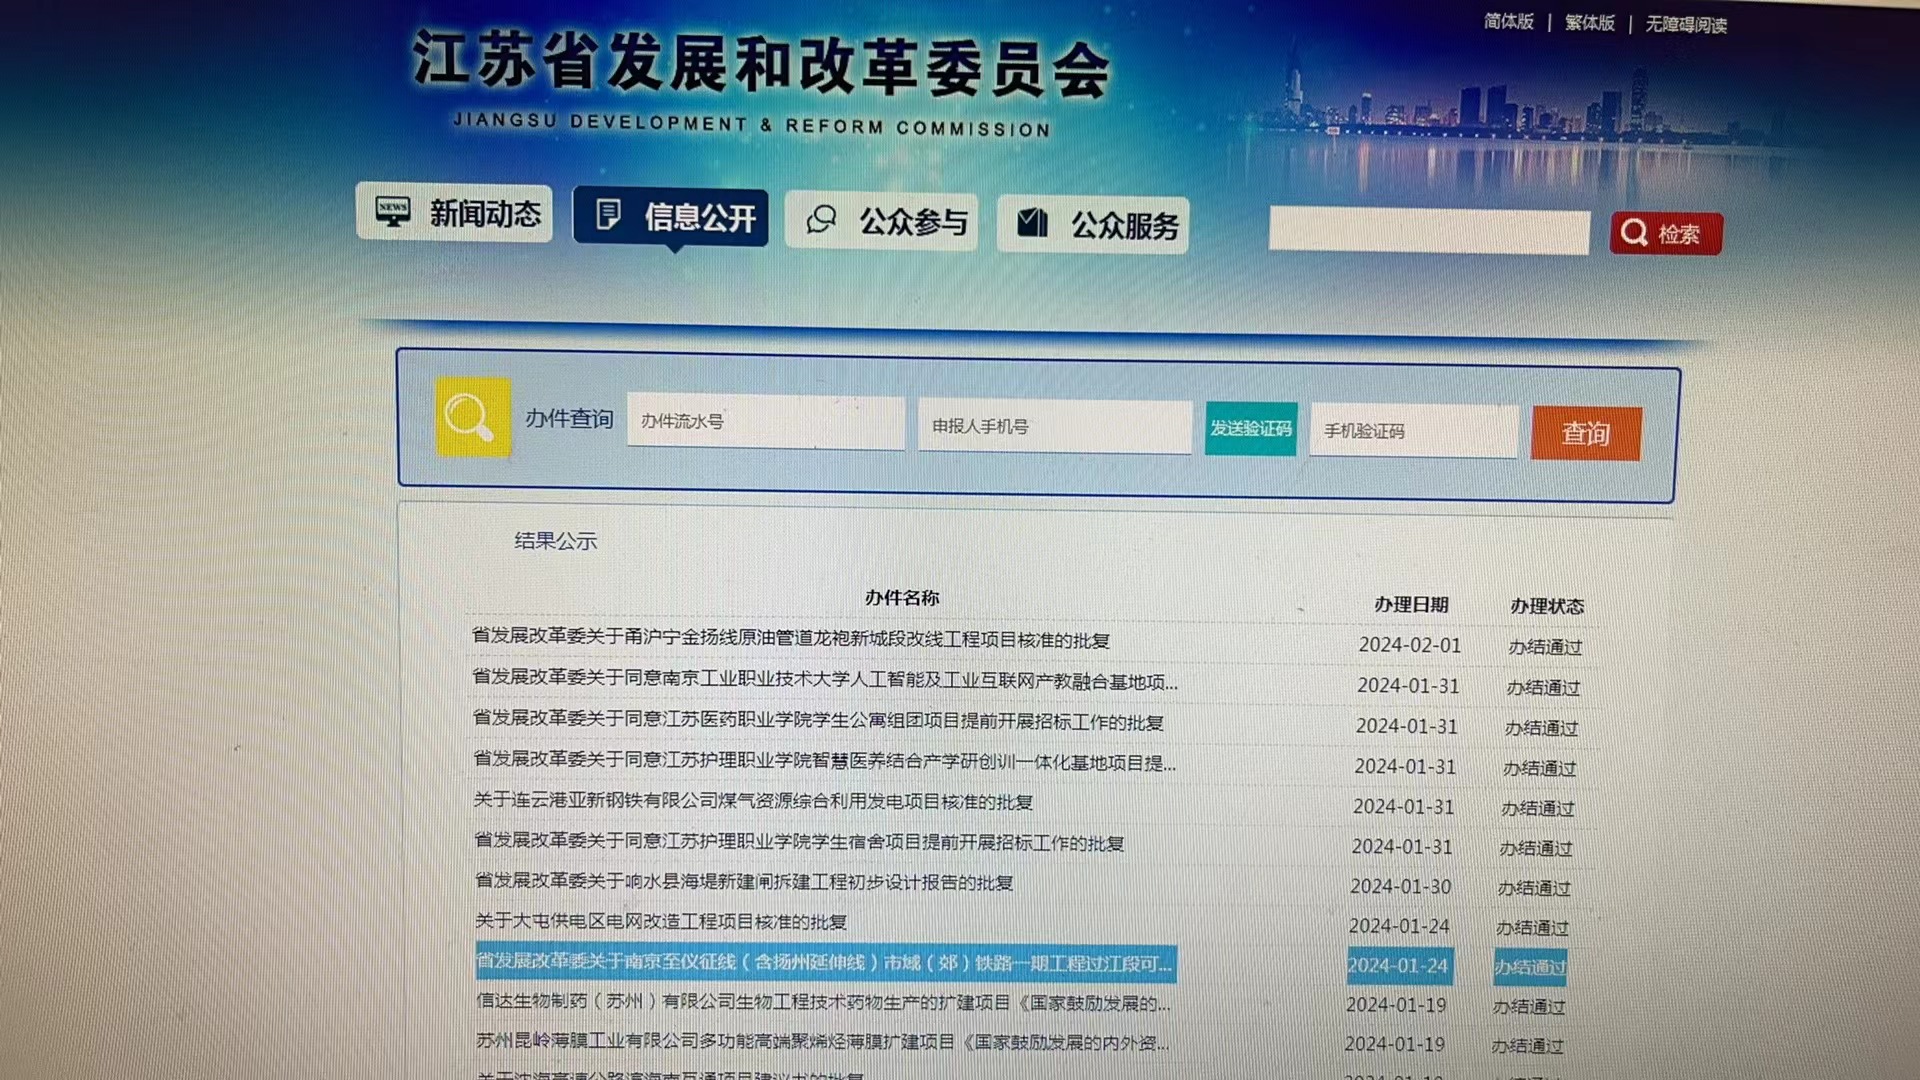This screenshot has width=1920, height=1080.
Task: Click date 2024-01-30 cell
Action: (x=1400, y=886)
